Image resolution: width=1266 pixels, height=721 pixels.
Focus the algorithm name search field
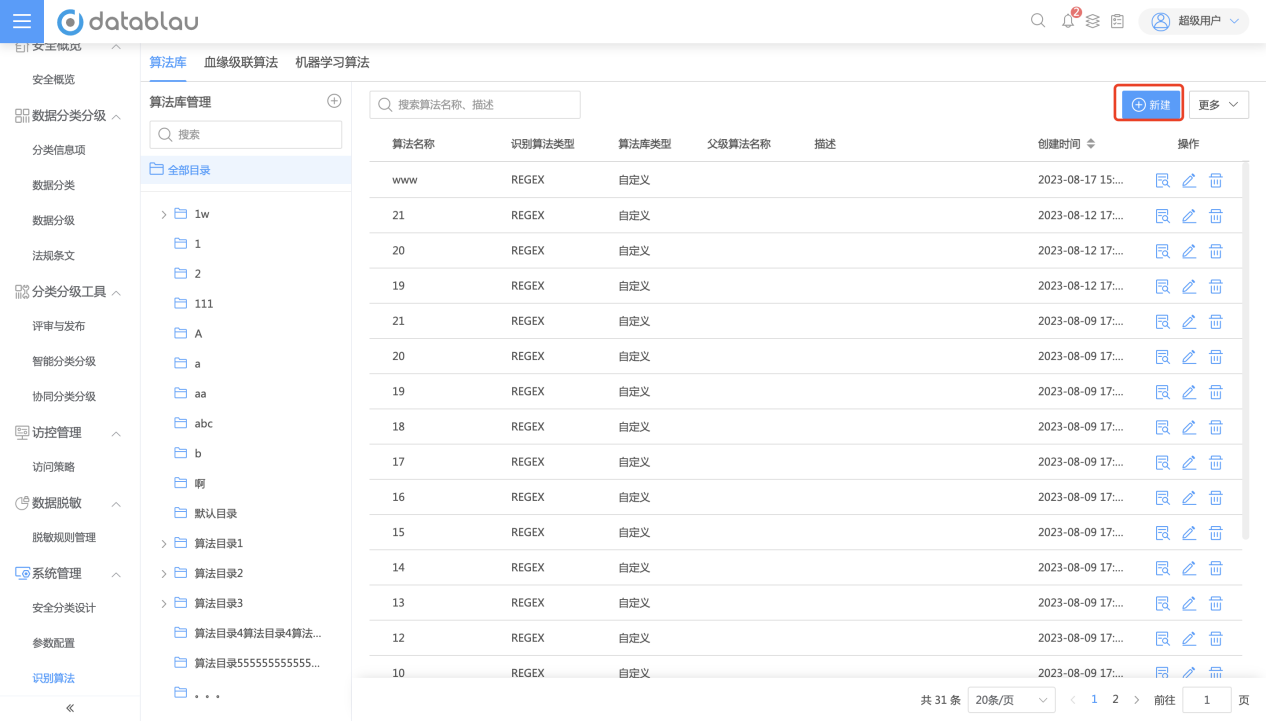coord(475,104)
